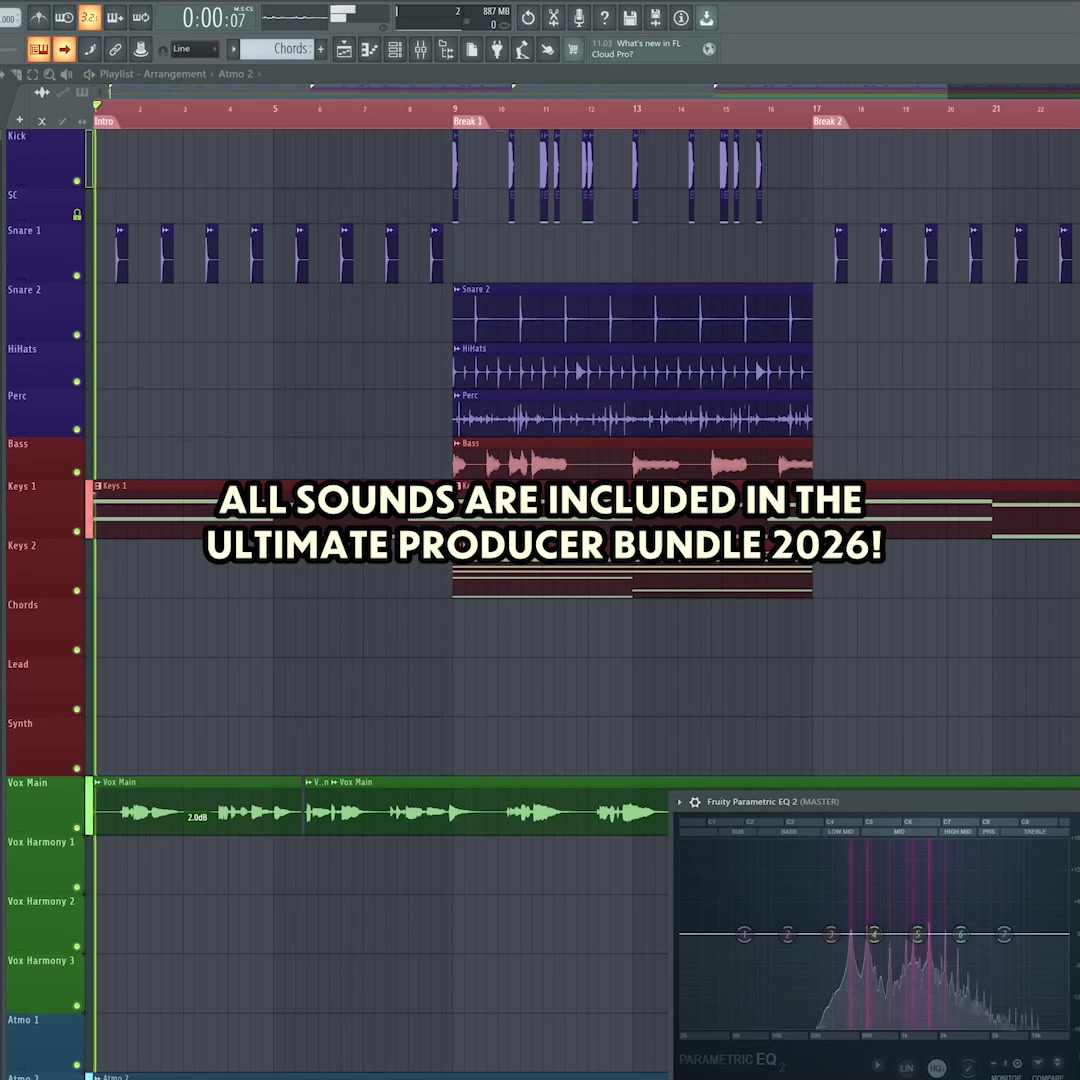Open Parametric EQ 2 gear settings
1080x1080 pixels.
click(x=695, y=802)
